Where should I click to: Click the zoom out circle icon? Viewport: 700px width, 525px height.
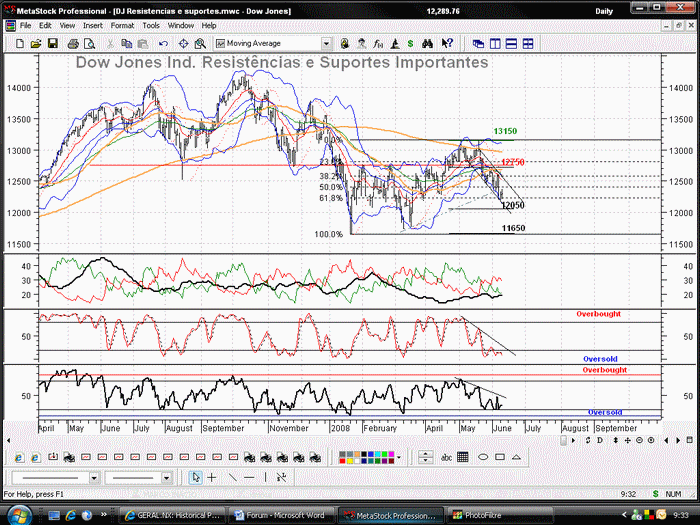[x=639, y=441]
